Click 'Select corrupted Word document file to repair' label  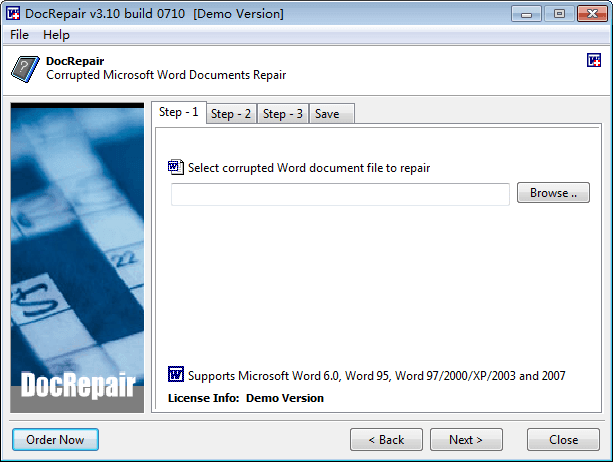[309, 168]
